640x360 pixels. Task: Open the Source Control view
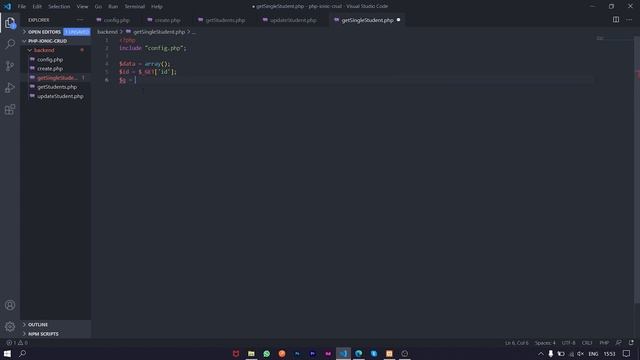click(10, 66)
